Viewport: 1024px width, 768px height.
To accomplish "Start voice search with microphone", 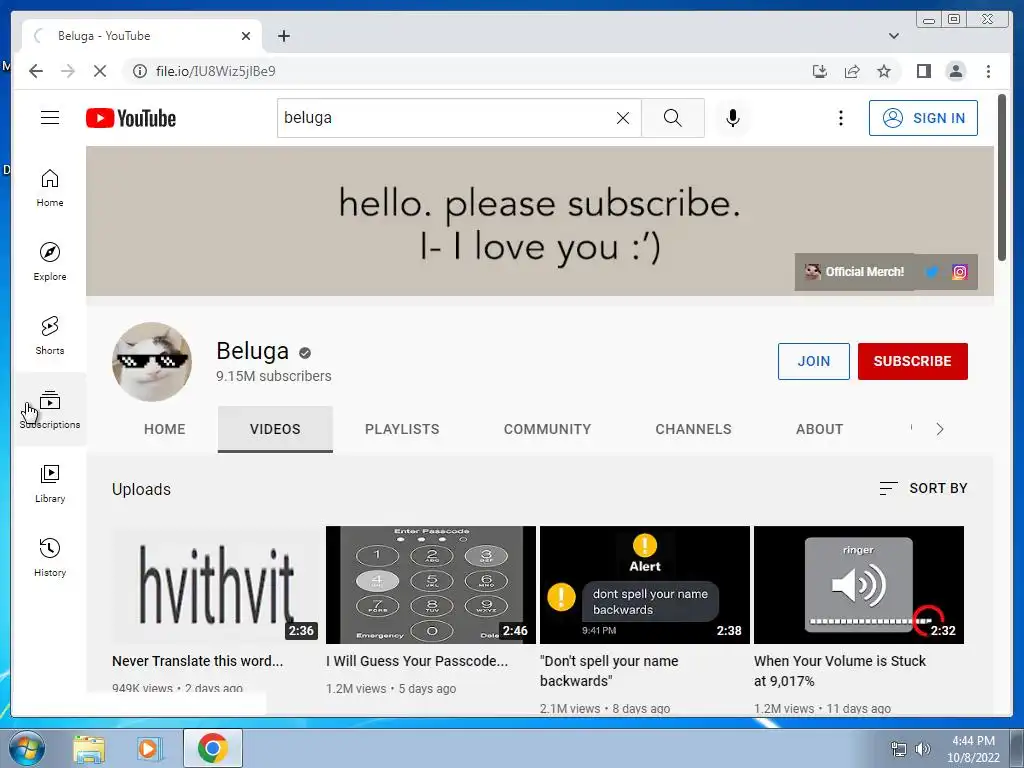I will (x=733, y=118).
